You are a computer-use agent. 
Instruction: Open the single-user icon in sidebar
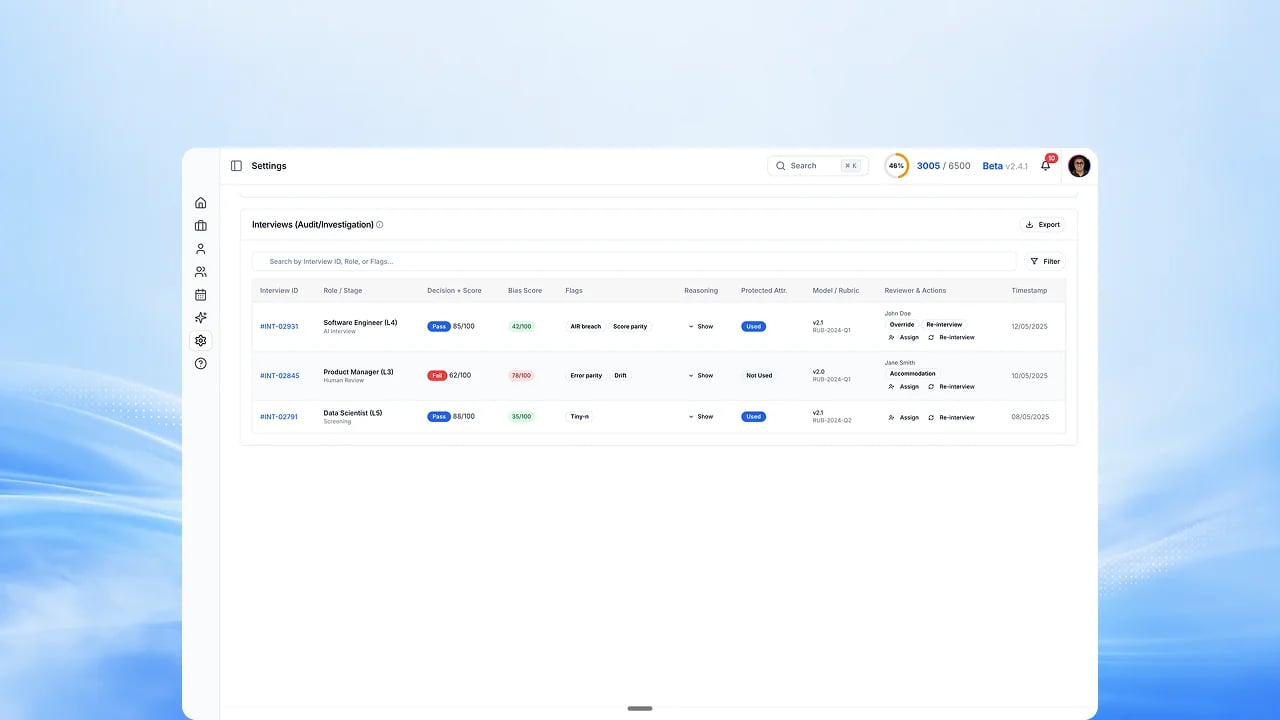click(200, 249)
